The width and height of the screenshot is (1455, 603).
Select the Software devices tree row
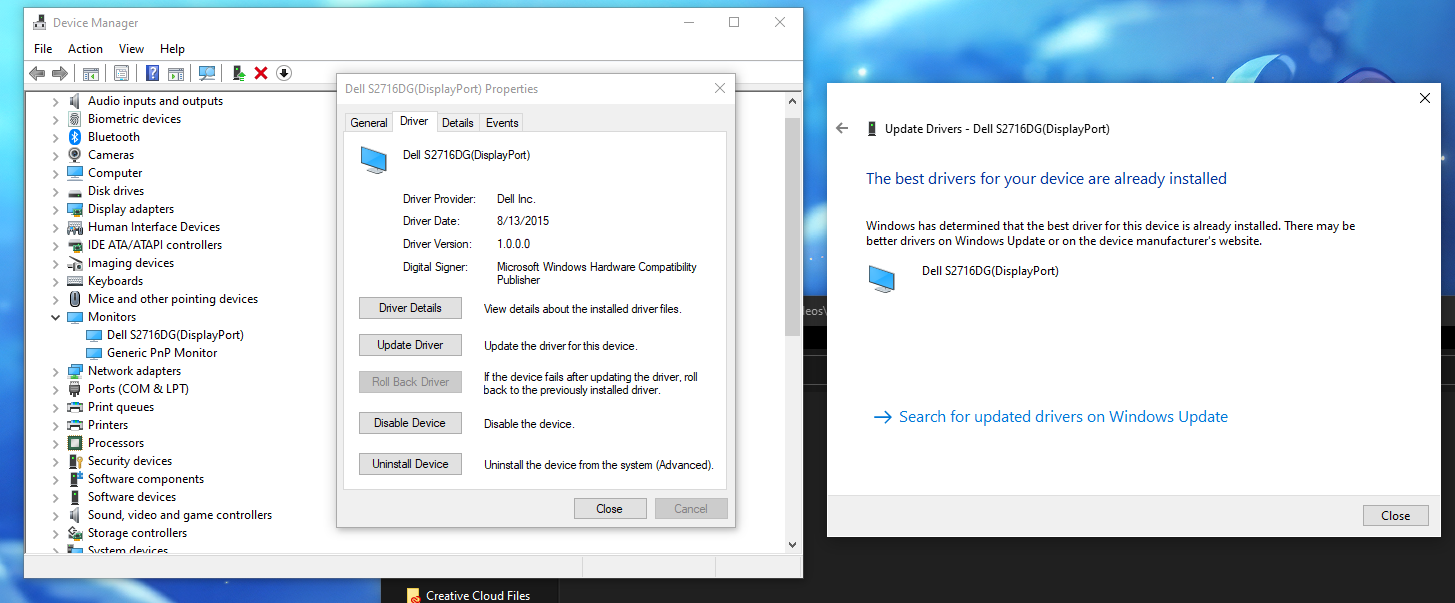pyautogui.click(x=132, y=497)
